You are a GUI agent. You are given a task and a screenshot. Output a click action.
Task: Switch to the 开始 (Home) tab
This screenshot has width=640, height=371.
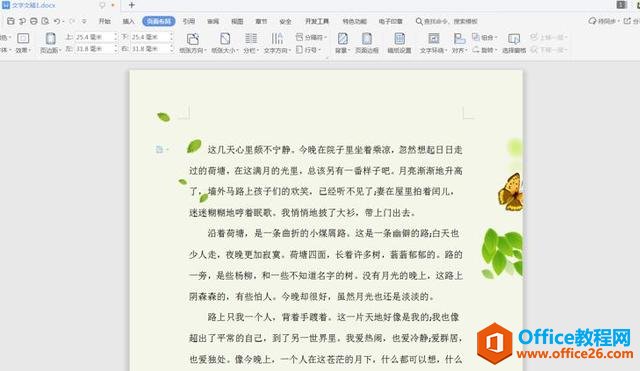(105, 21)
